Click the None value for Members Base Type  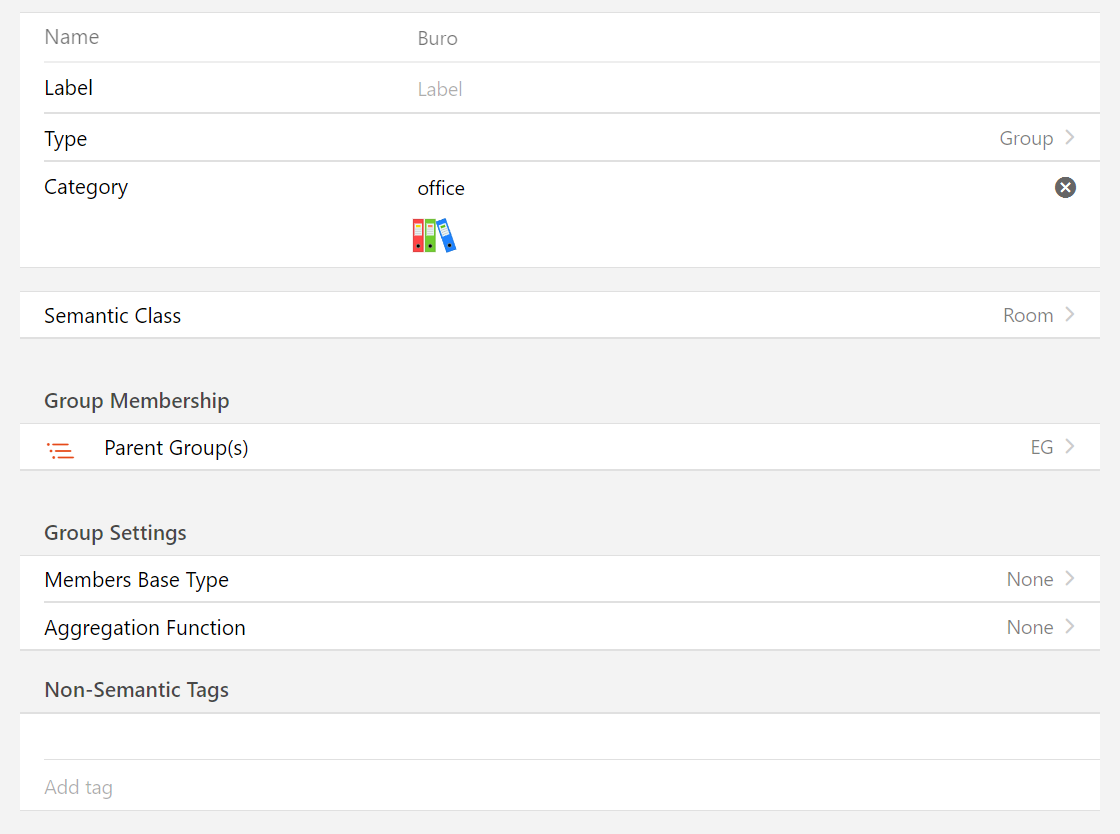(1030, 580)
